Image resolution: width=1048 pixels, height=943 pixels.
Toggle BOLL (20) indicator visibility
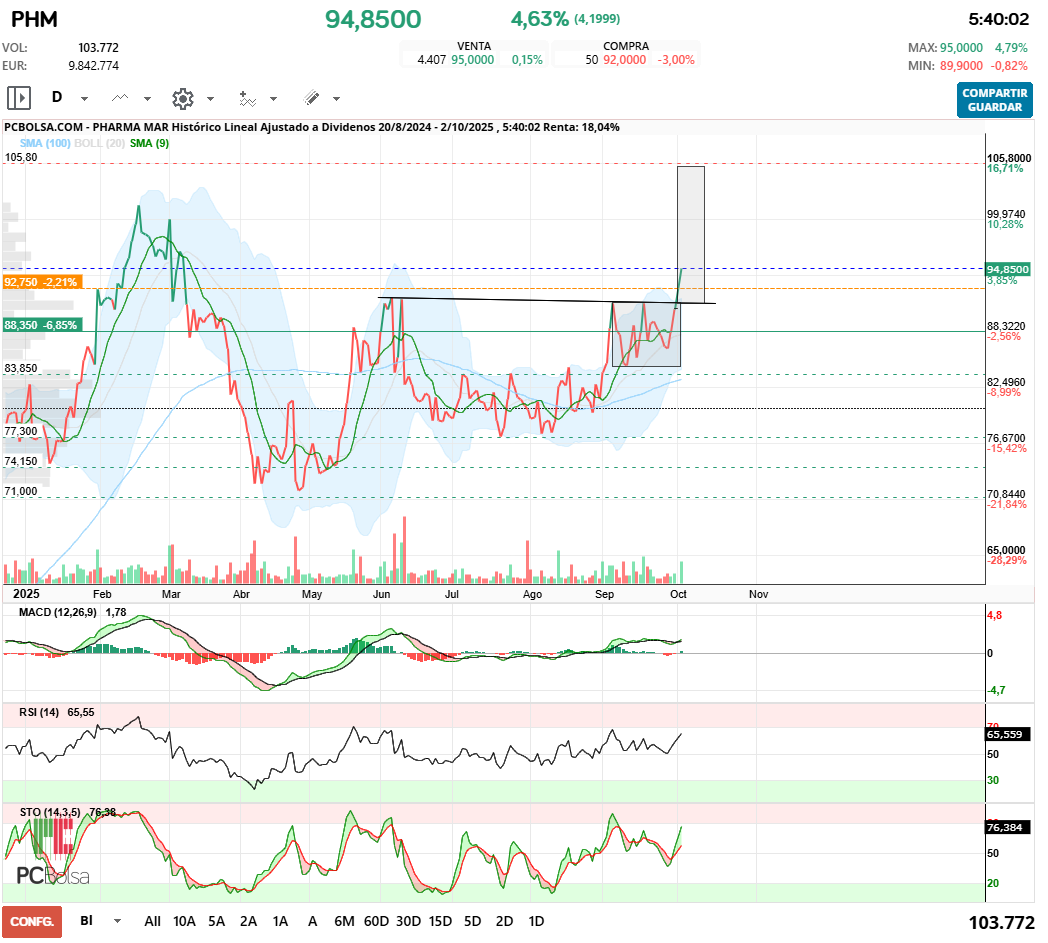99,143
